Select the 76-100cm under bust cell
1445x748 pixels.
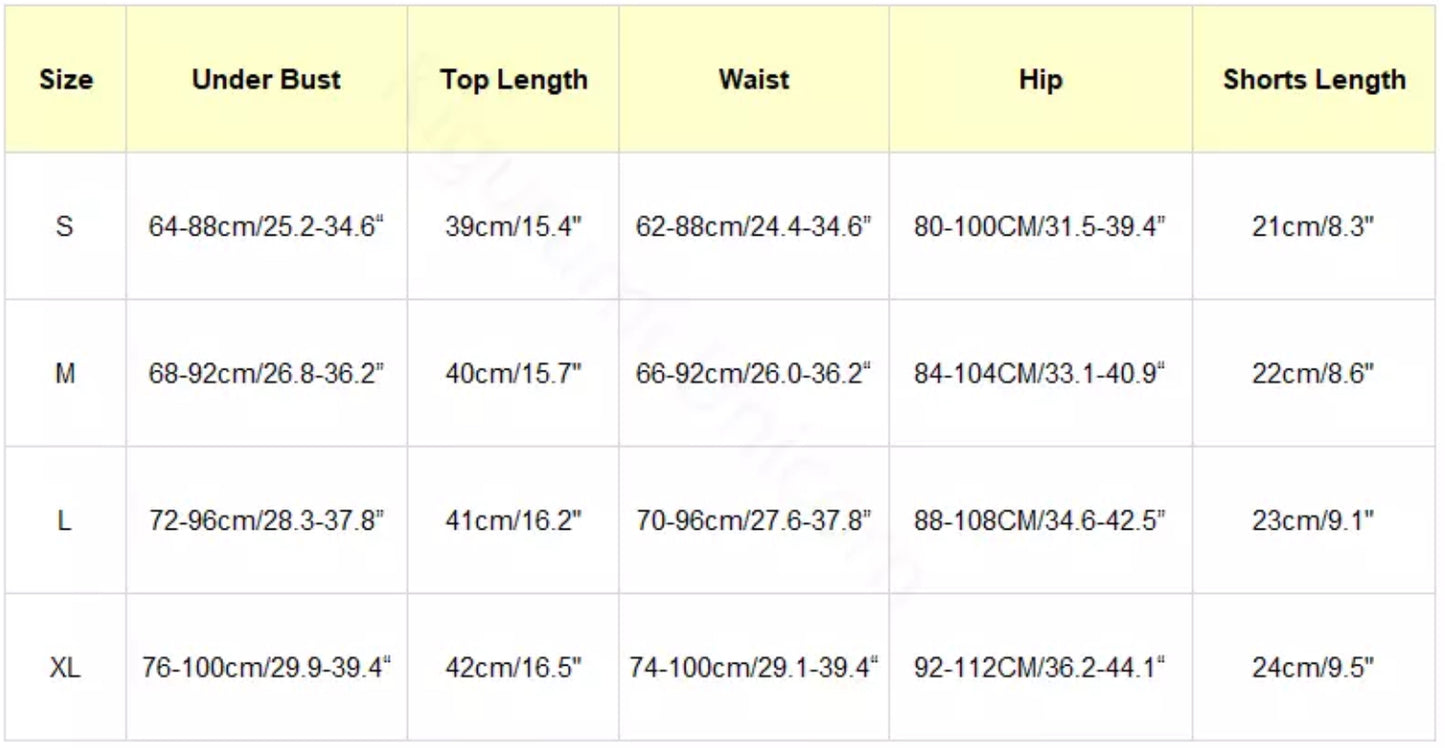(x=266, y=668)
